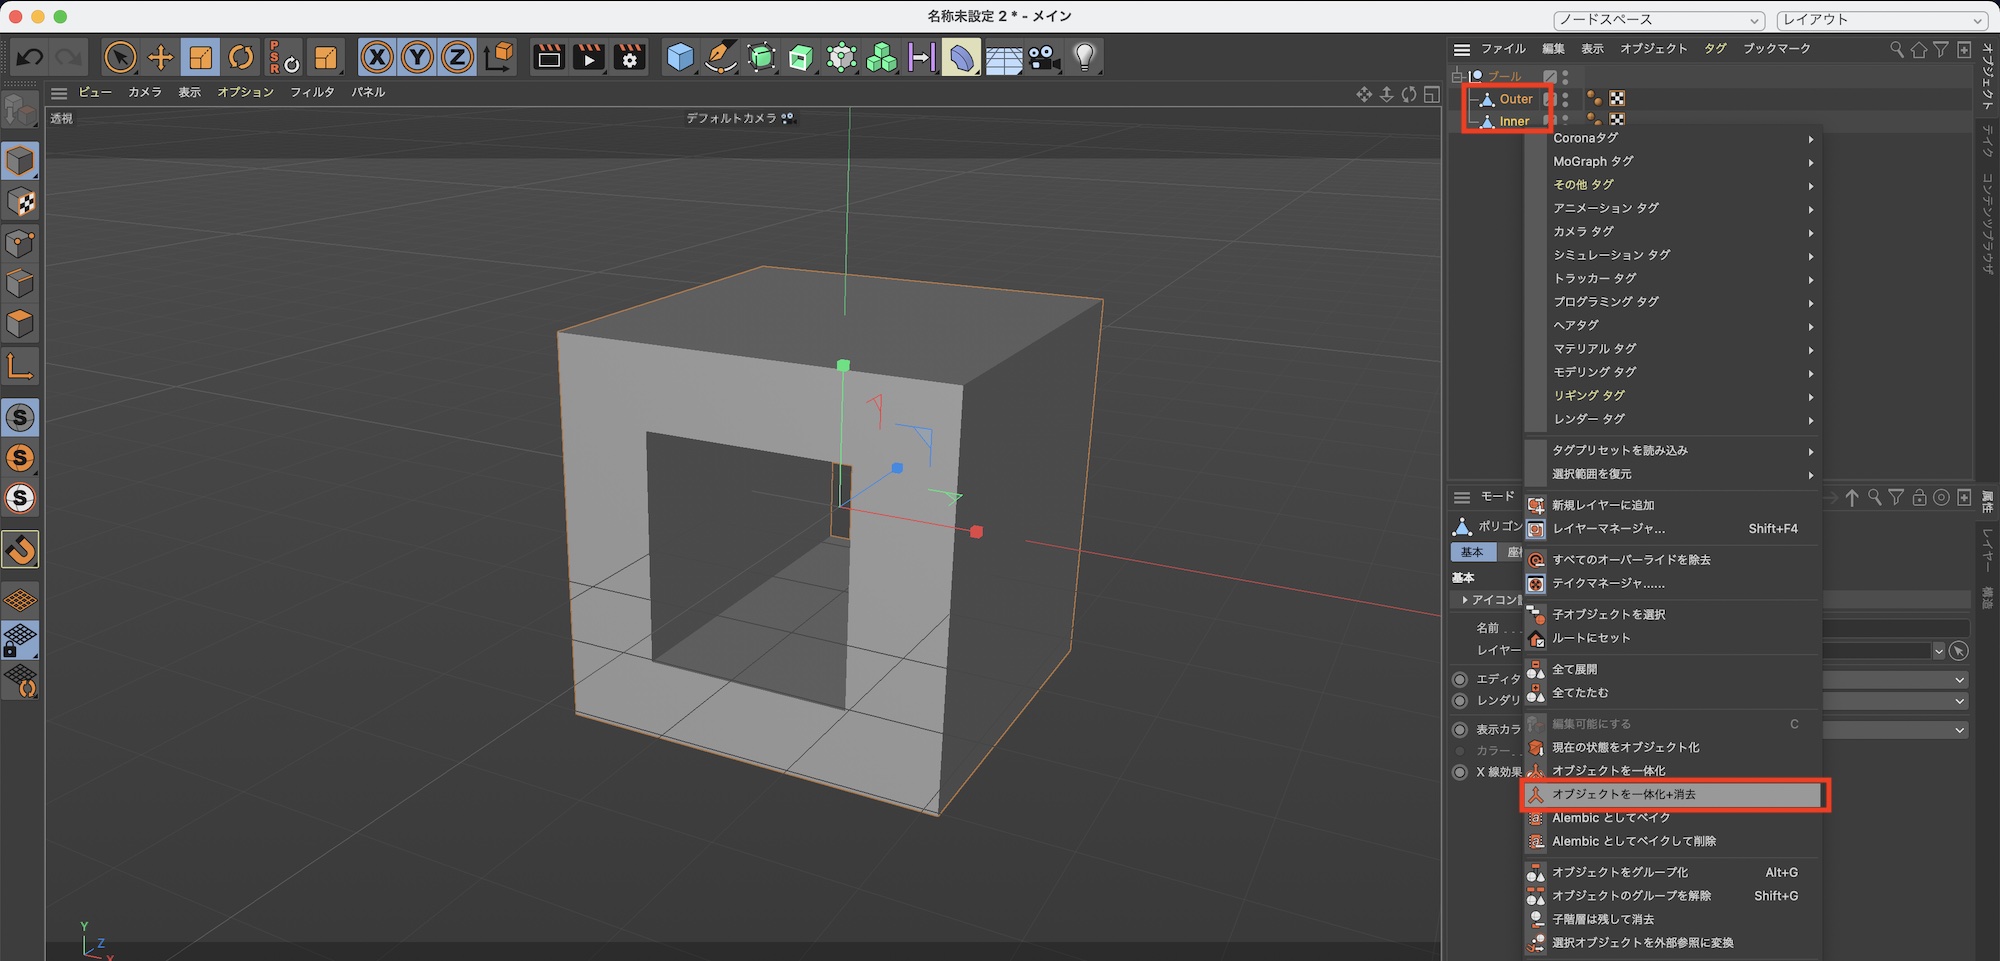Click the search icon in Object Manager
Screen dimensions: 2000x961
click(1896, 49)
